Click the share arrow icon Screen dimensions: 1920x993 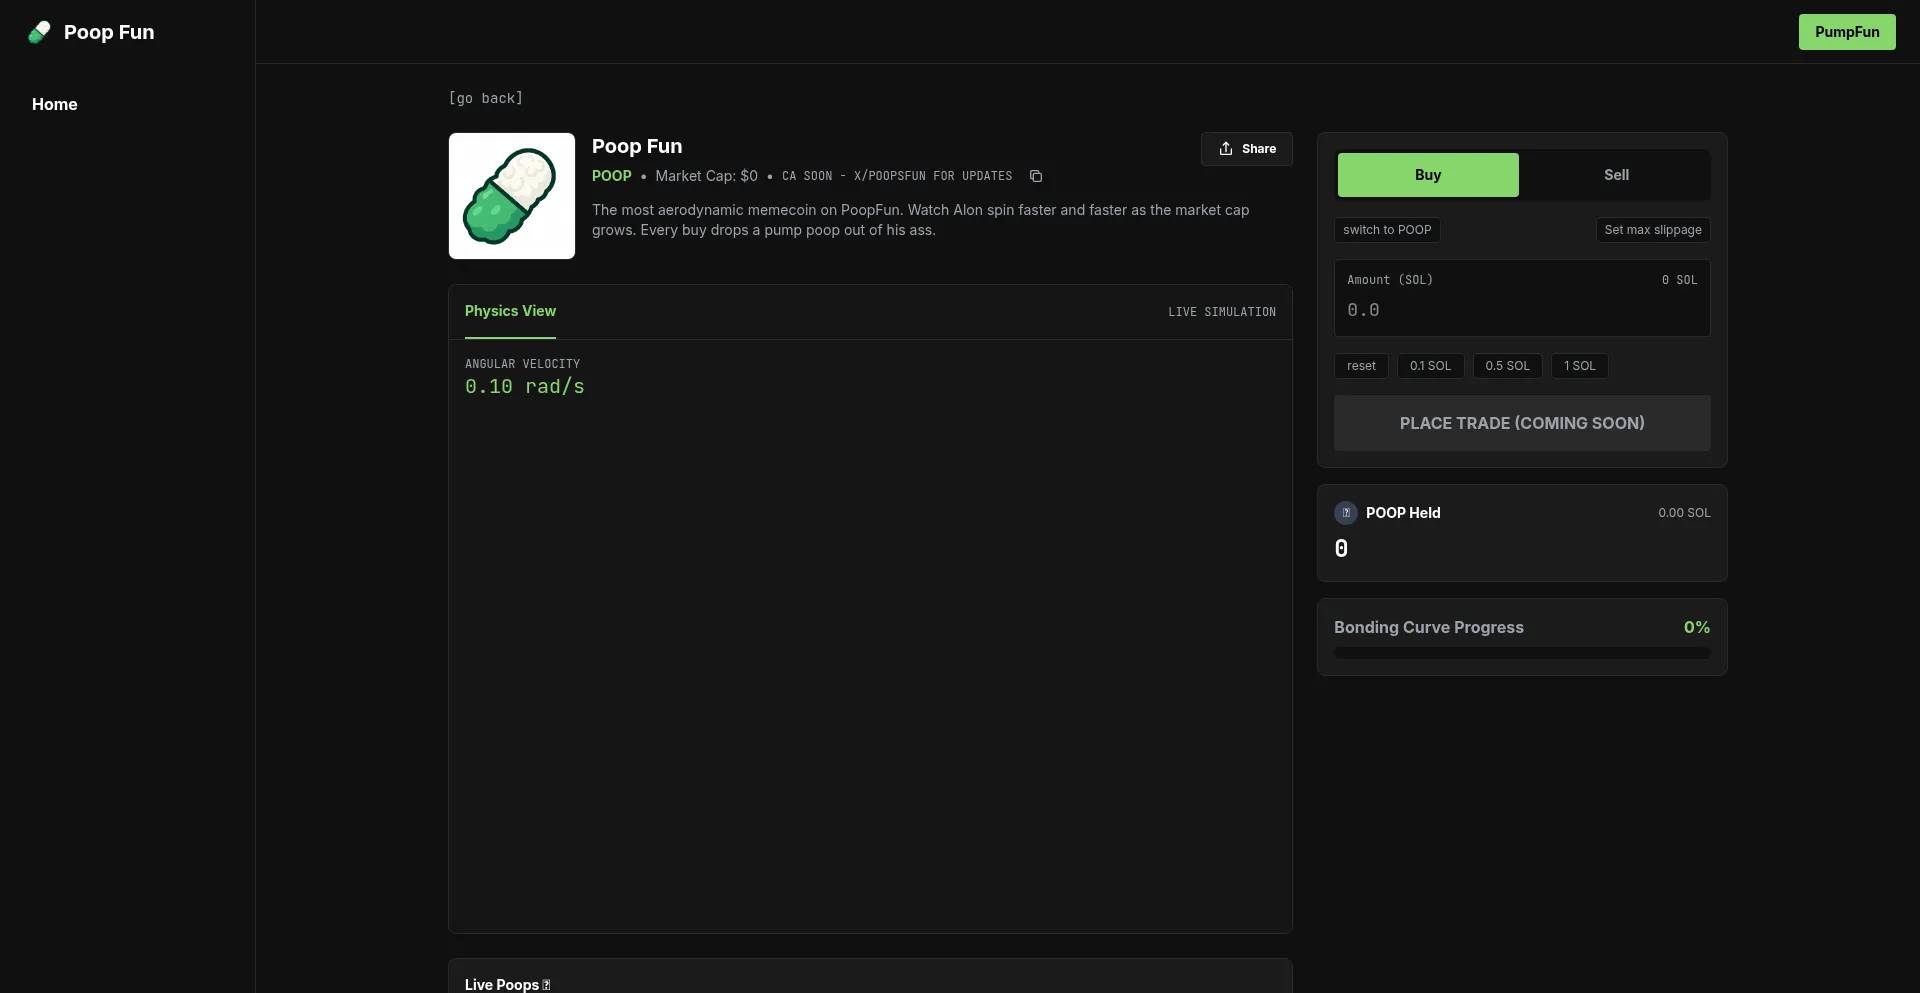pyautogui.click(x=1226, y=149)
